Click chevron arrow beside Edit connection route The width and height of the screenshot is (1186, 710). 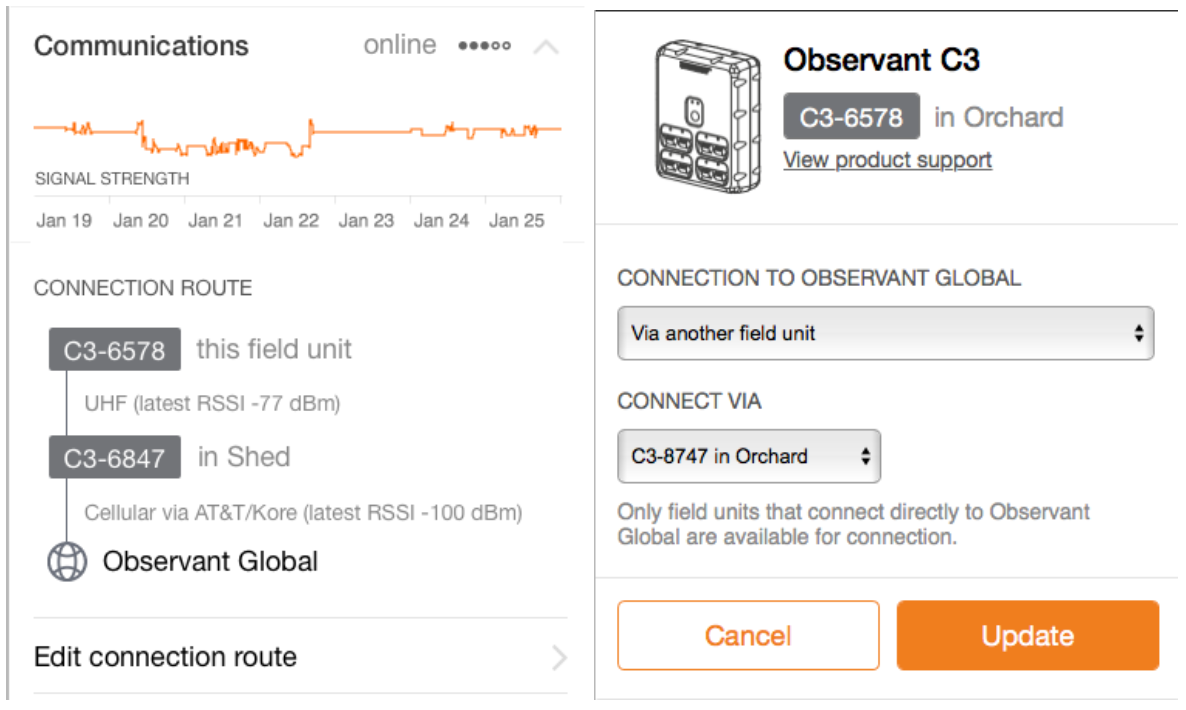(x=558, y=657)
